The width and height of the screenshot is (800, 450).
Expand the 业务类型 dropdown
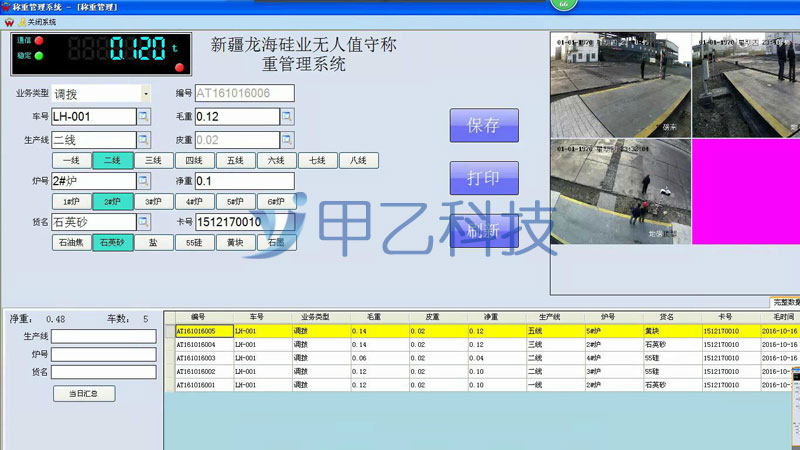point(146,93)
